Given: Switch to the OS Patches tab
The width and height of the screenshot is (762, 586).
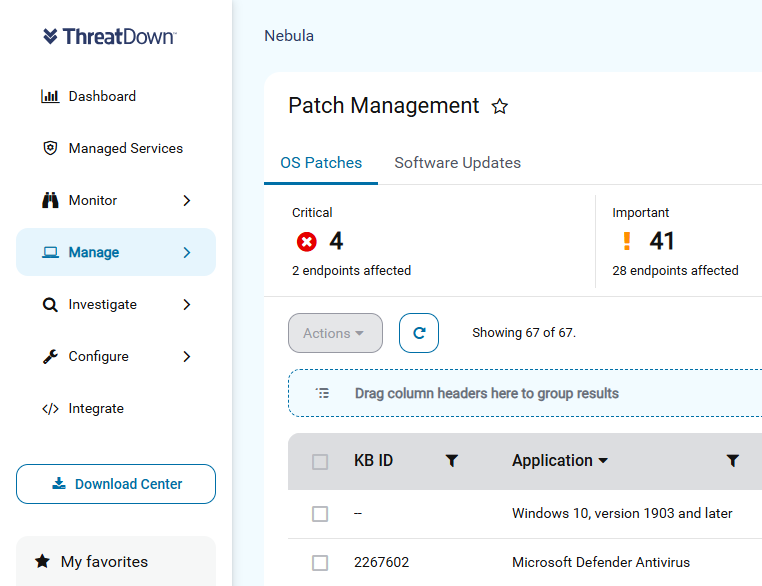Looking at the screenshot, I should 321,163.
